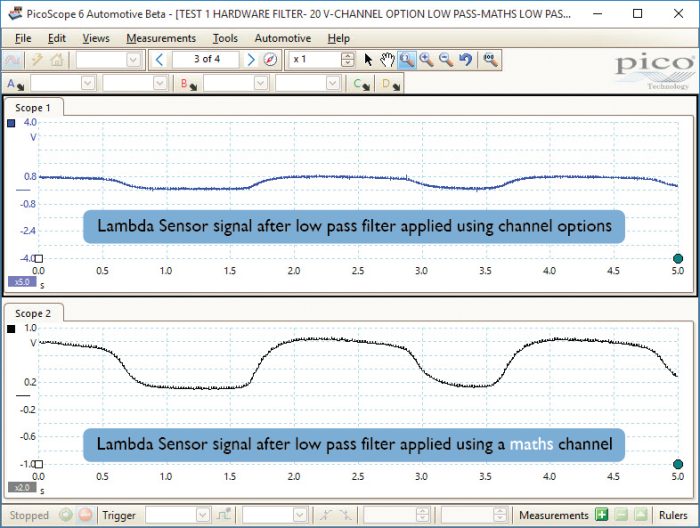The height and width of the screenshot is (528, 700).
Task: Click the Rulers button
Action: click(673, 515)
